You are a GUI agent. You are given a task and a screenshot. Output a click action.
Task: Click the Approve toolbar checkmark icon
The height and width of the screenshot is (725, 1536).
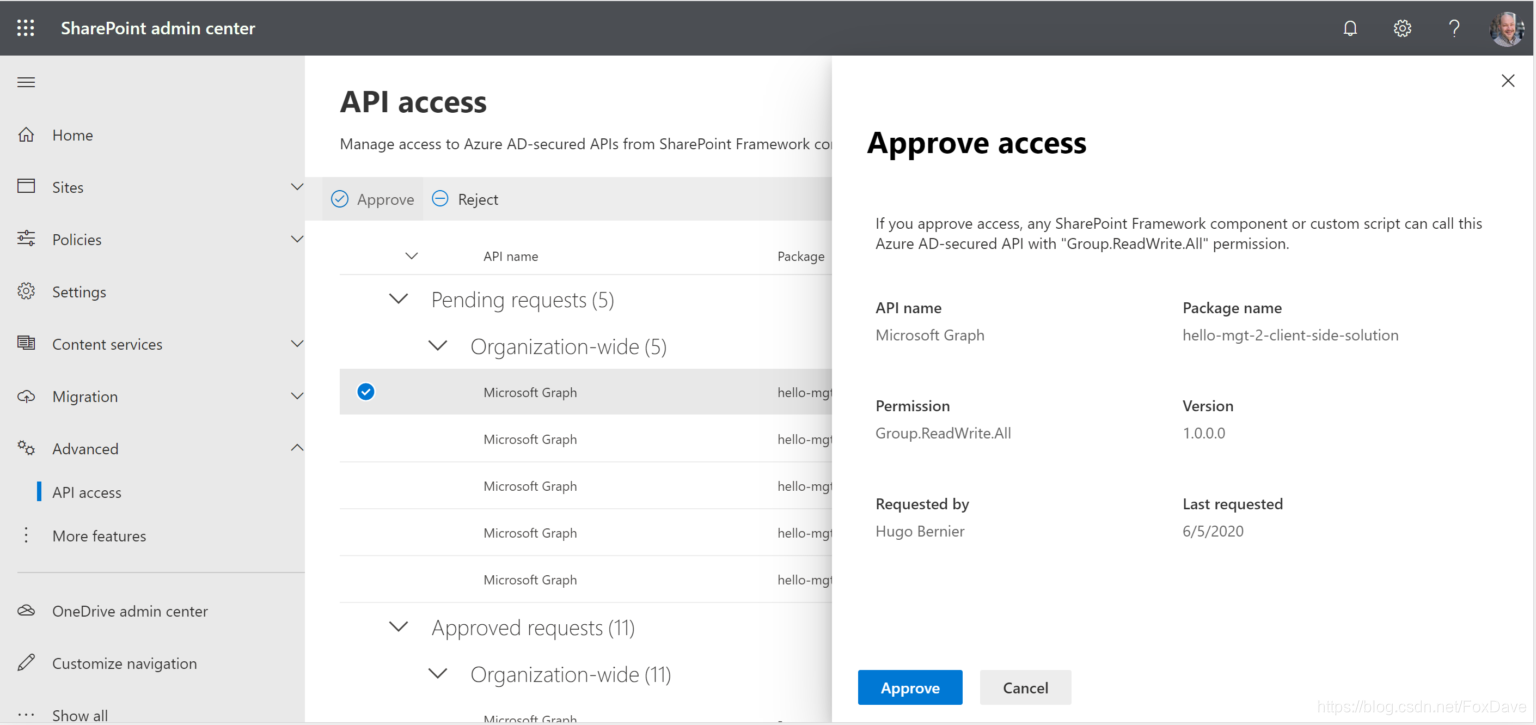pyautogui.click(x=340, y=199)
